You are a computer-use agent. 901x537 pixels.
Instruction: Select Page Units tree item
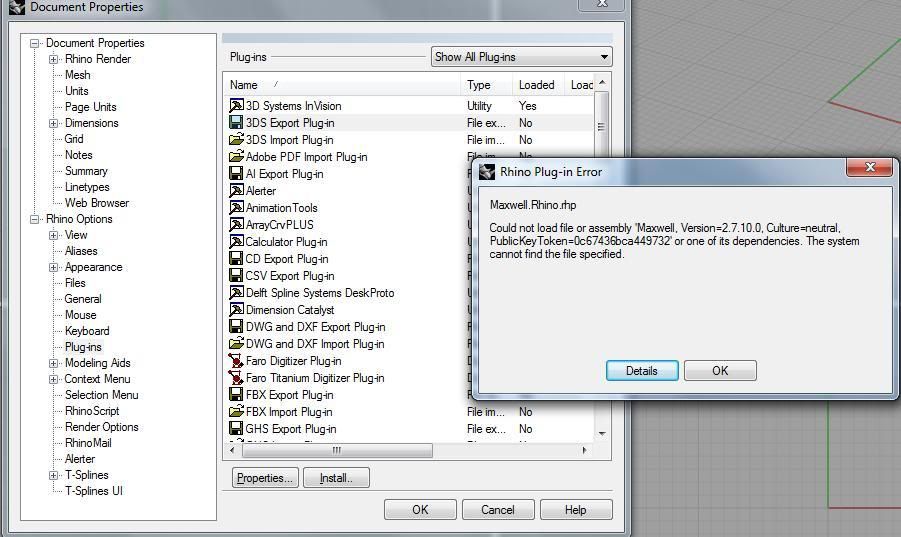(90, 107)
